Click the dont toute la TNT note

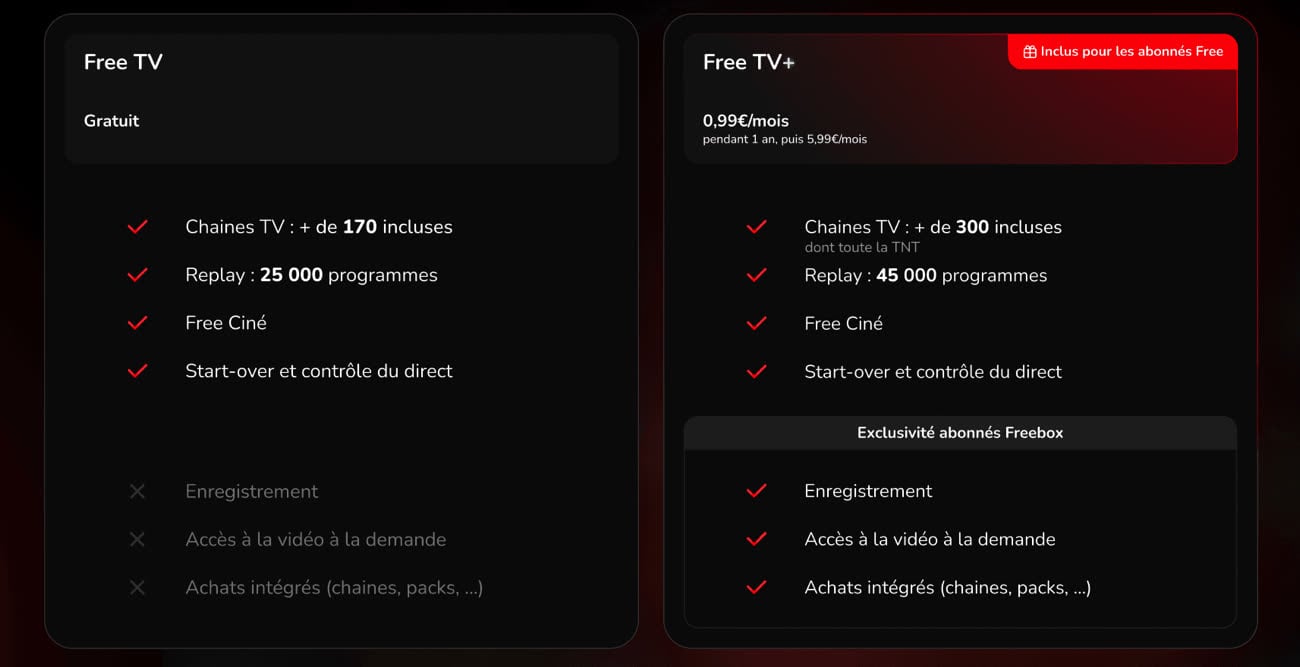pyautogui.click(x=861, y=247)
